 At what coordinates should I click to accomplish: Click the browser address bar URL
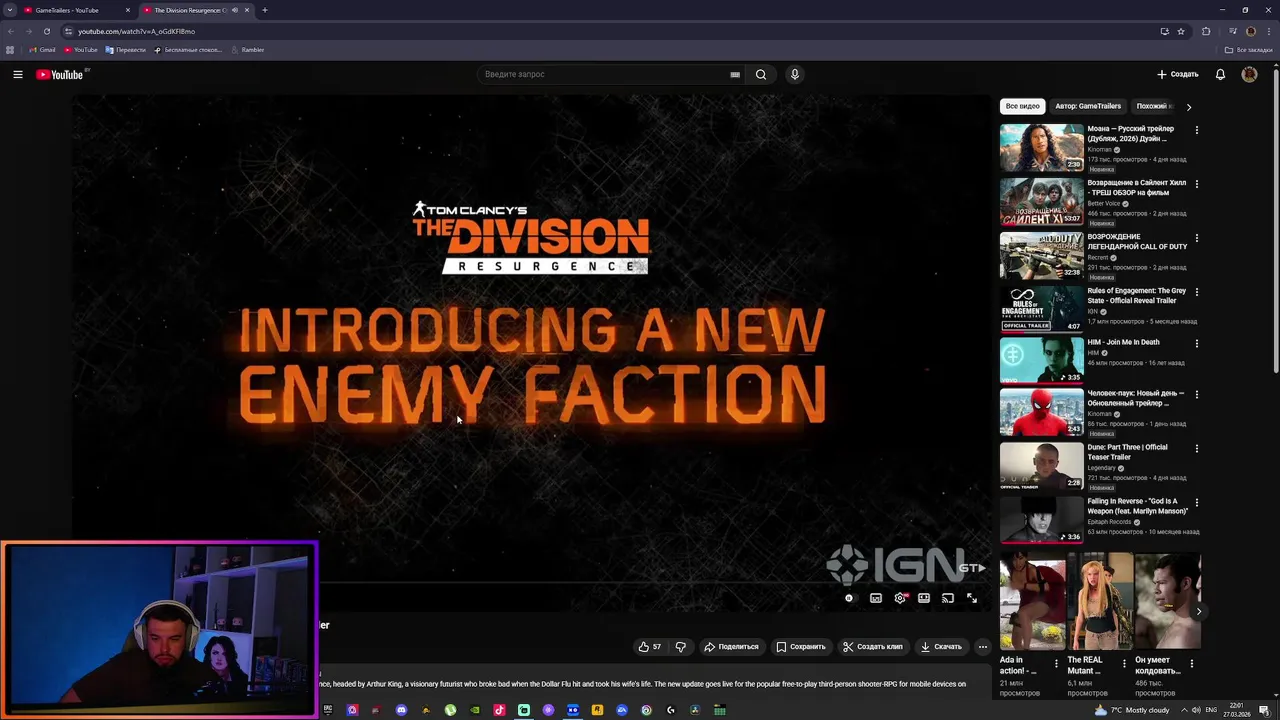click(x=136, y=31)
